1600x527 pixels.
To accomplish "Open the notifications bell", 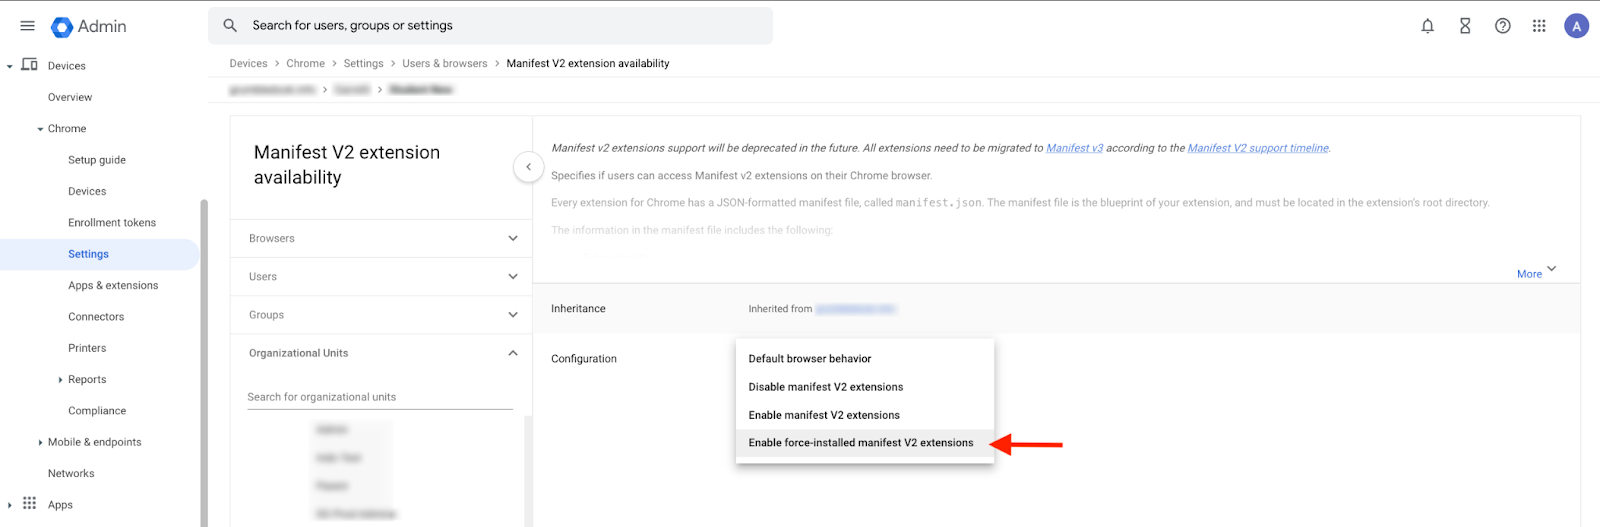I will click(1428, 26).
